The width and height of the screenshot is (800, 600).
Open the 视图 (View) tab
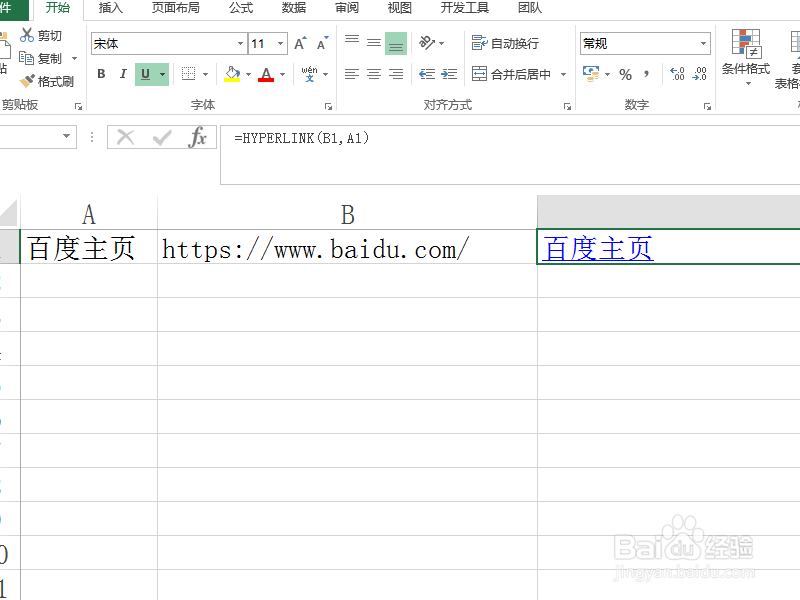(399, 8)
